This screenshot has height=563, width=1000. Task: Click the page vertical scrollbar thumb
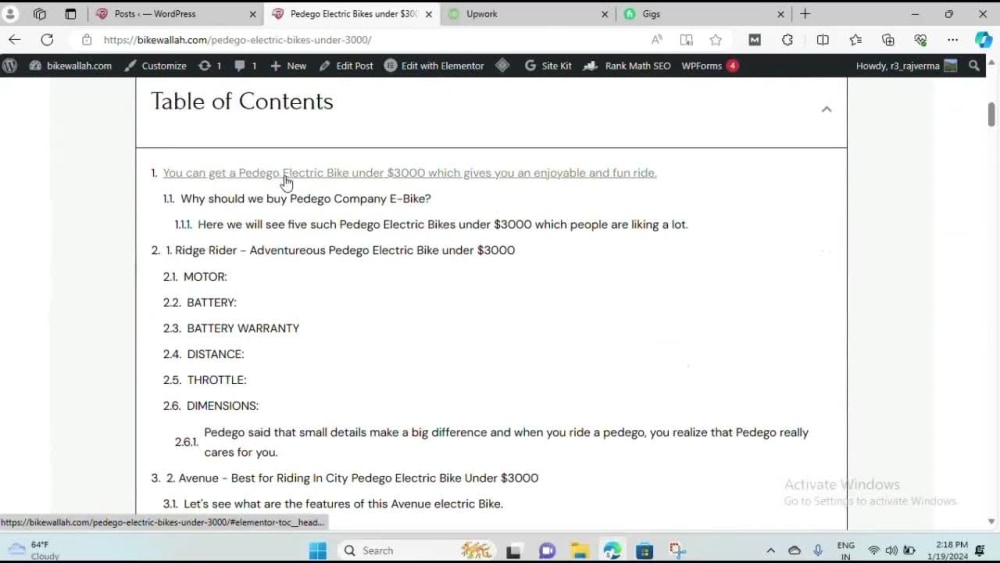click(991, 115)
